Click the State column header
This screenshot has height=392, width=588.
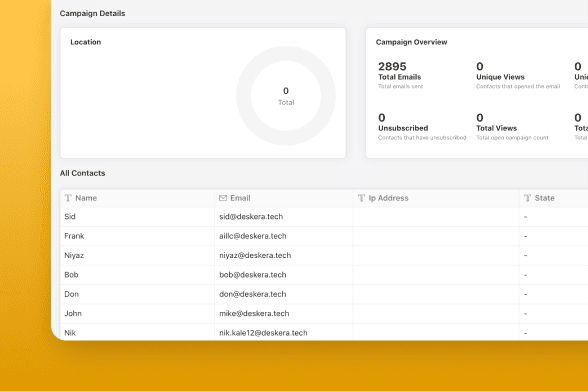point(544,198)
